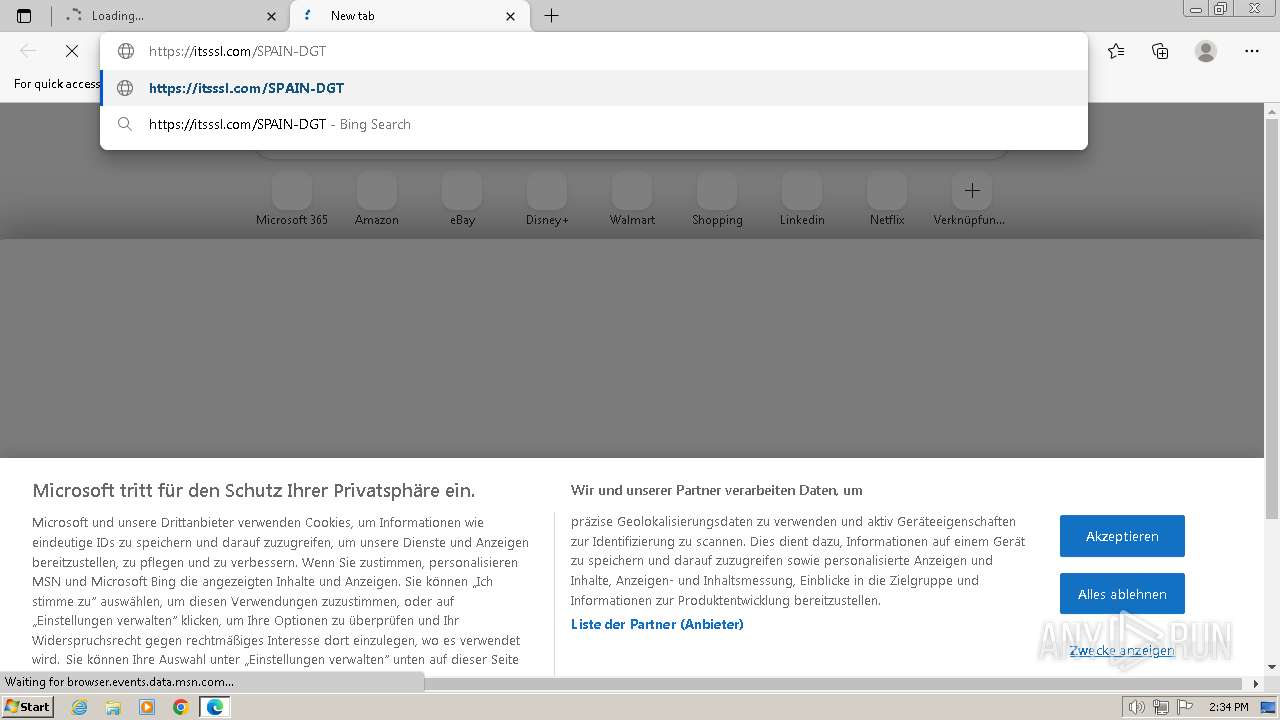Click the vertical scrollbar down arrow
Image resolution: width=1280 pixels, height=720 pixels.
(1272, 666)
